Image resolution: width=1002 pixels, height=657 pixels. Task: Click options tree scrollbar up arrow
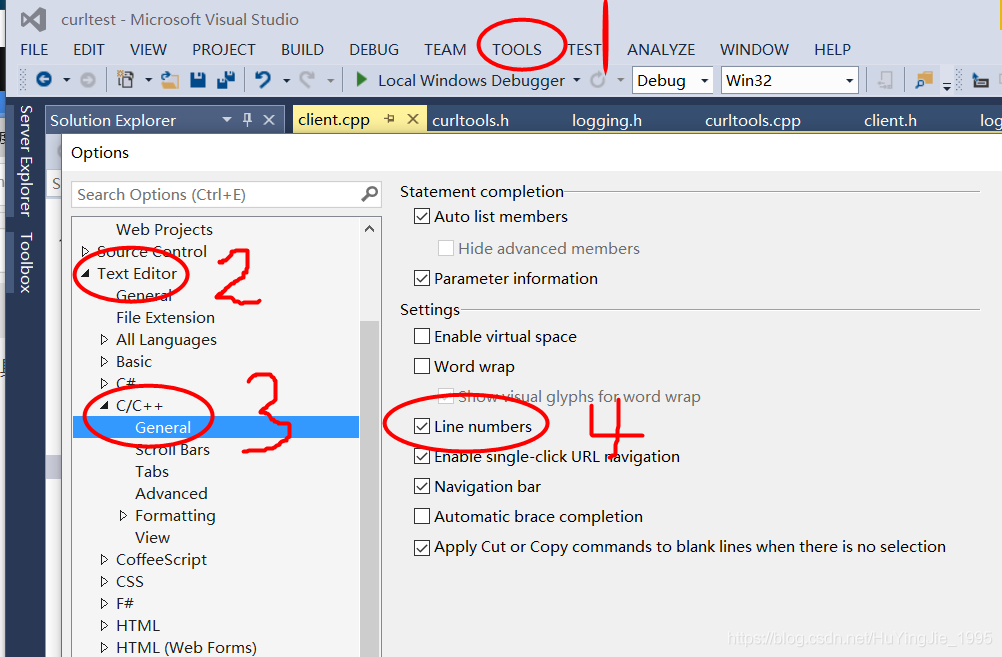(x=369, y=229)
